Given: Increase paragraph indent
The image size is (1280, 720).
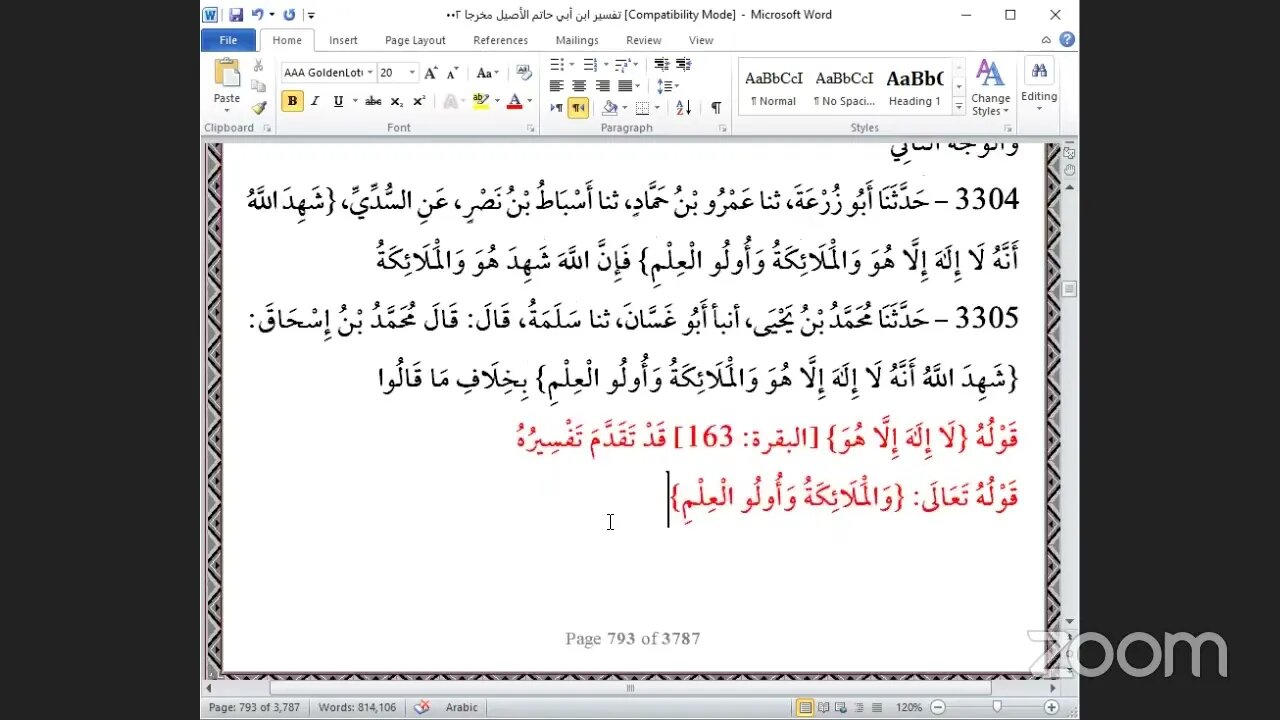Looking at the screenshot, I should 684,65.
